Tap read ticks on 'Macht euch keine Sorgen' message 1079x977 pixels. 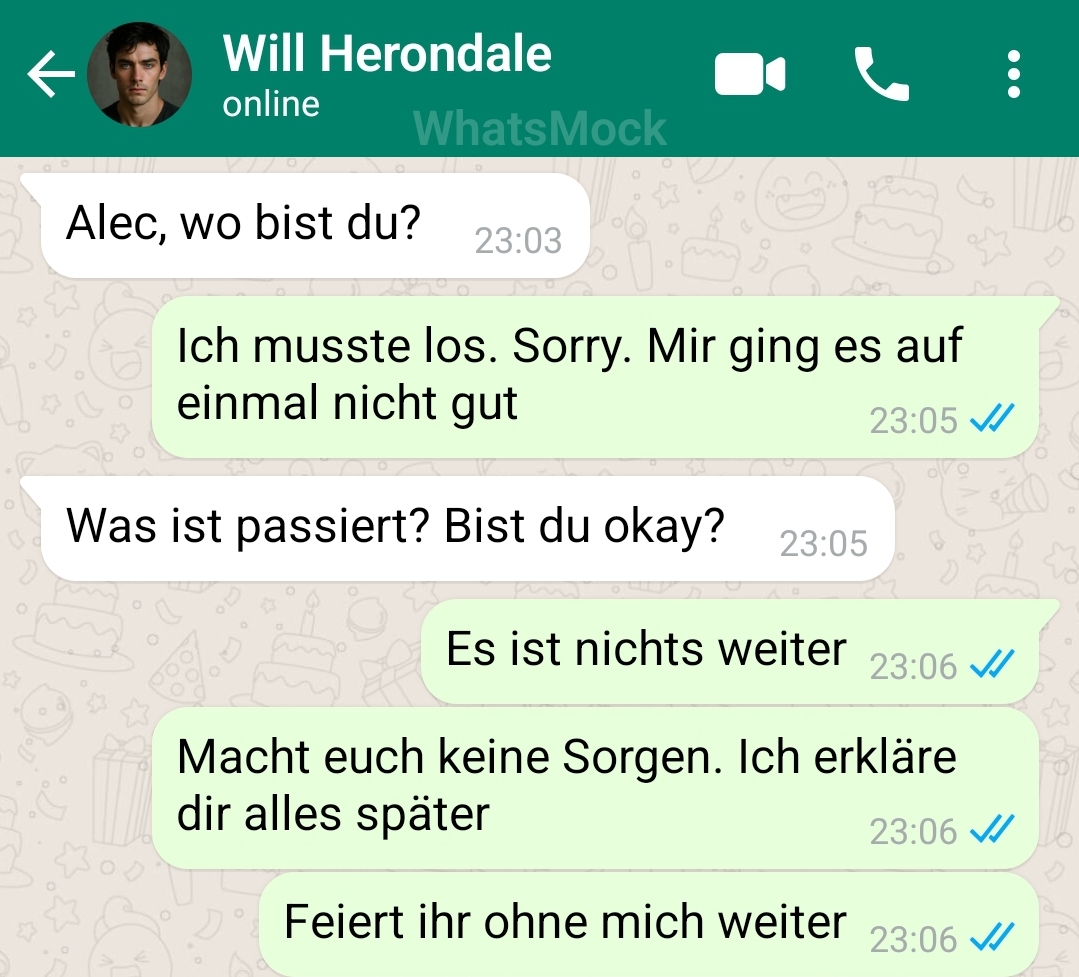click(x=992, y=828)
